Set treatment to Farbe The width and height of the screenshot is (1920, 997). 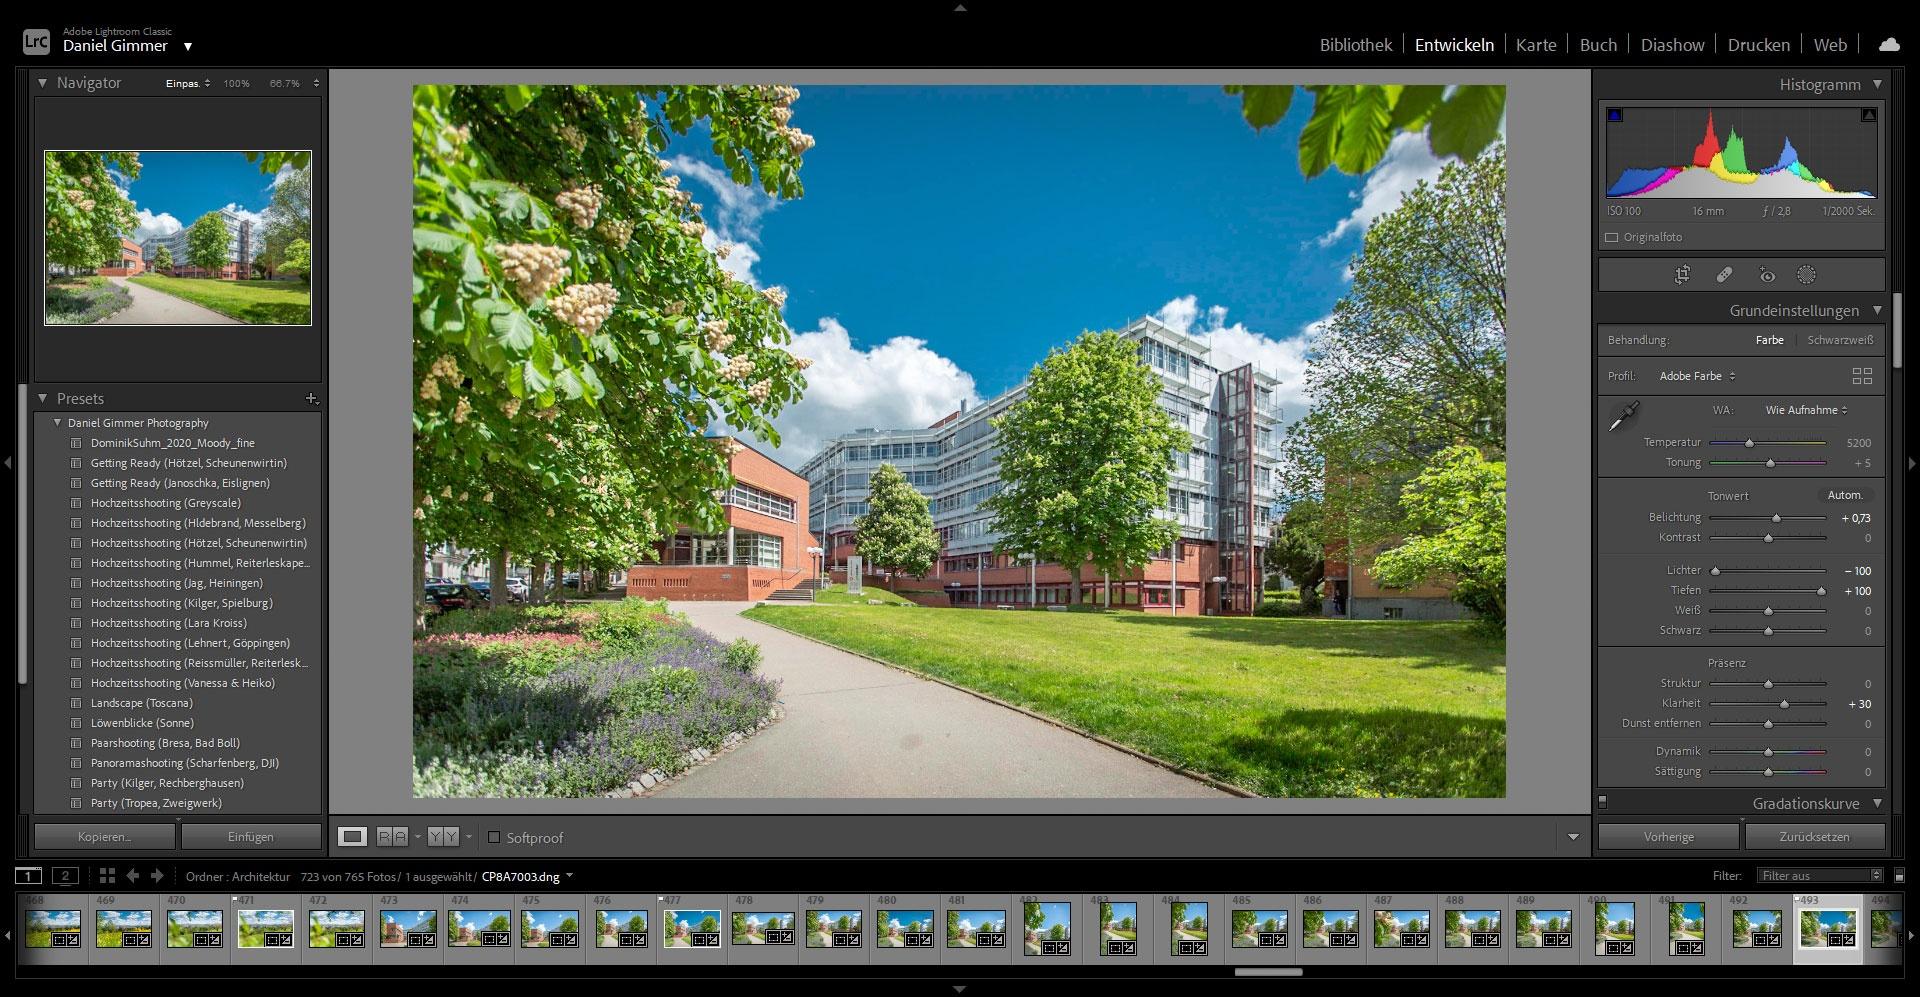(1769, 340)
